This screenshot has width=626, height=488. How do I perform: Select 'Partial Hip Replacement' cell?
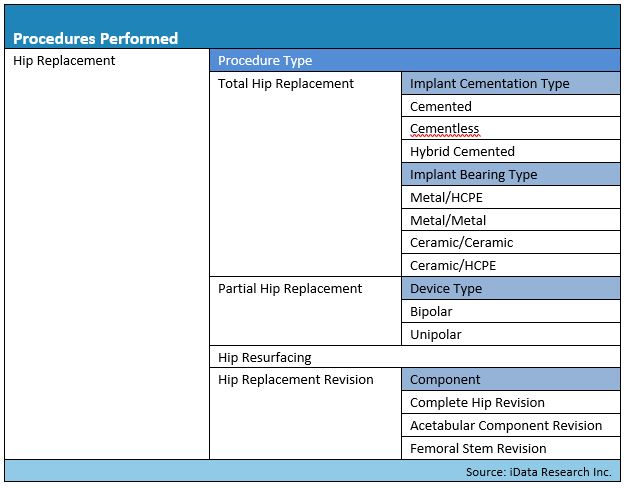(x=305, y=311)
